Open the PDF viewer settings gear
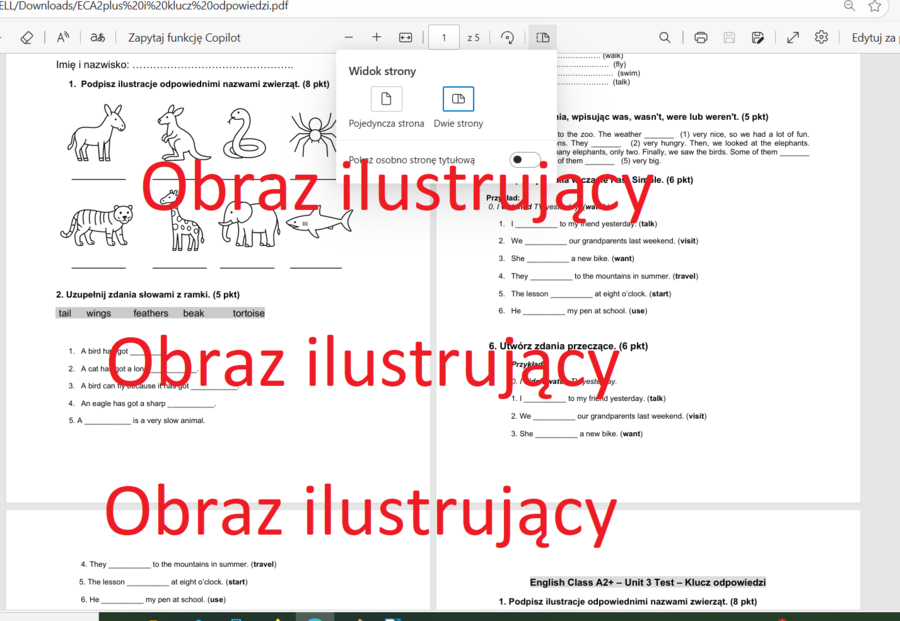 (x=821, y=37)
